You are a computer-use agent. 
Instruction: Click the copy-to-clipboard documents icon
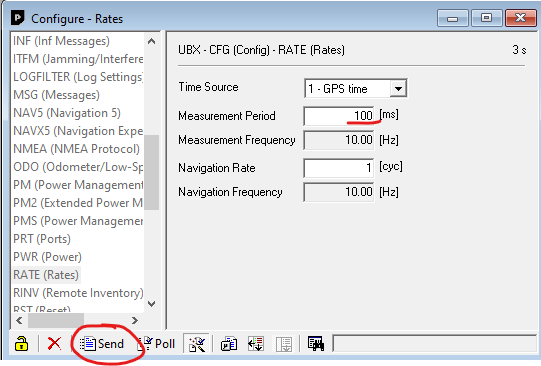tap(229, 344)
